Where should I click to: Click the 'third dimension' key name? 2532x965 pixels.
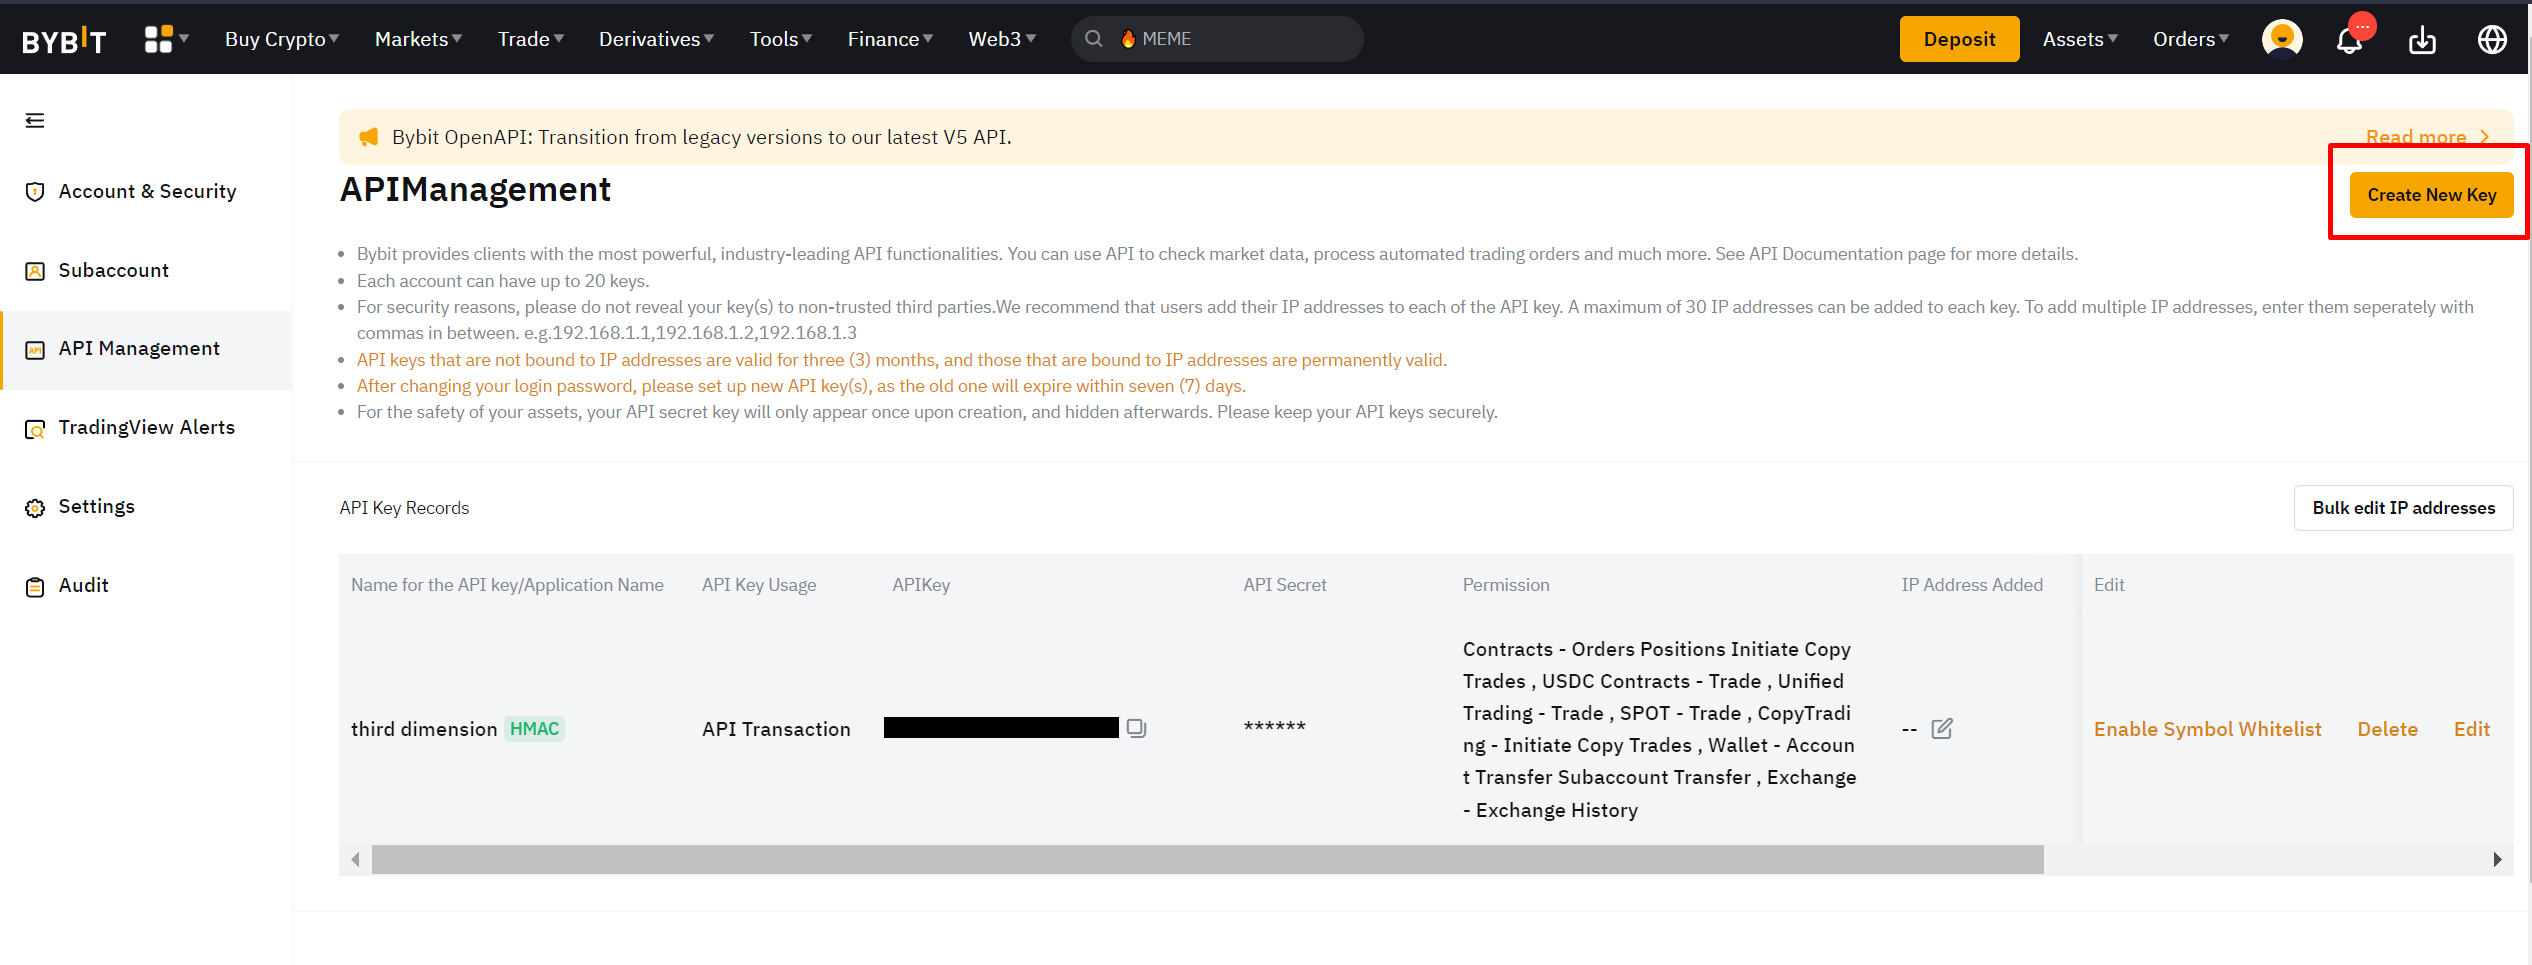click(x=424, y=729)
